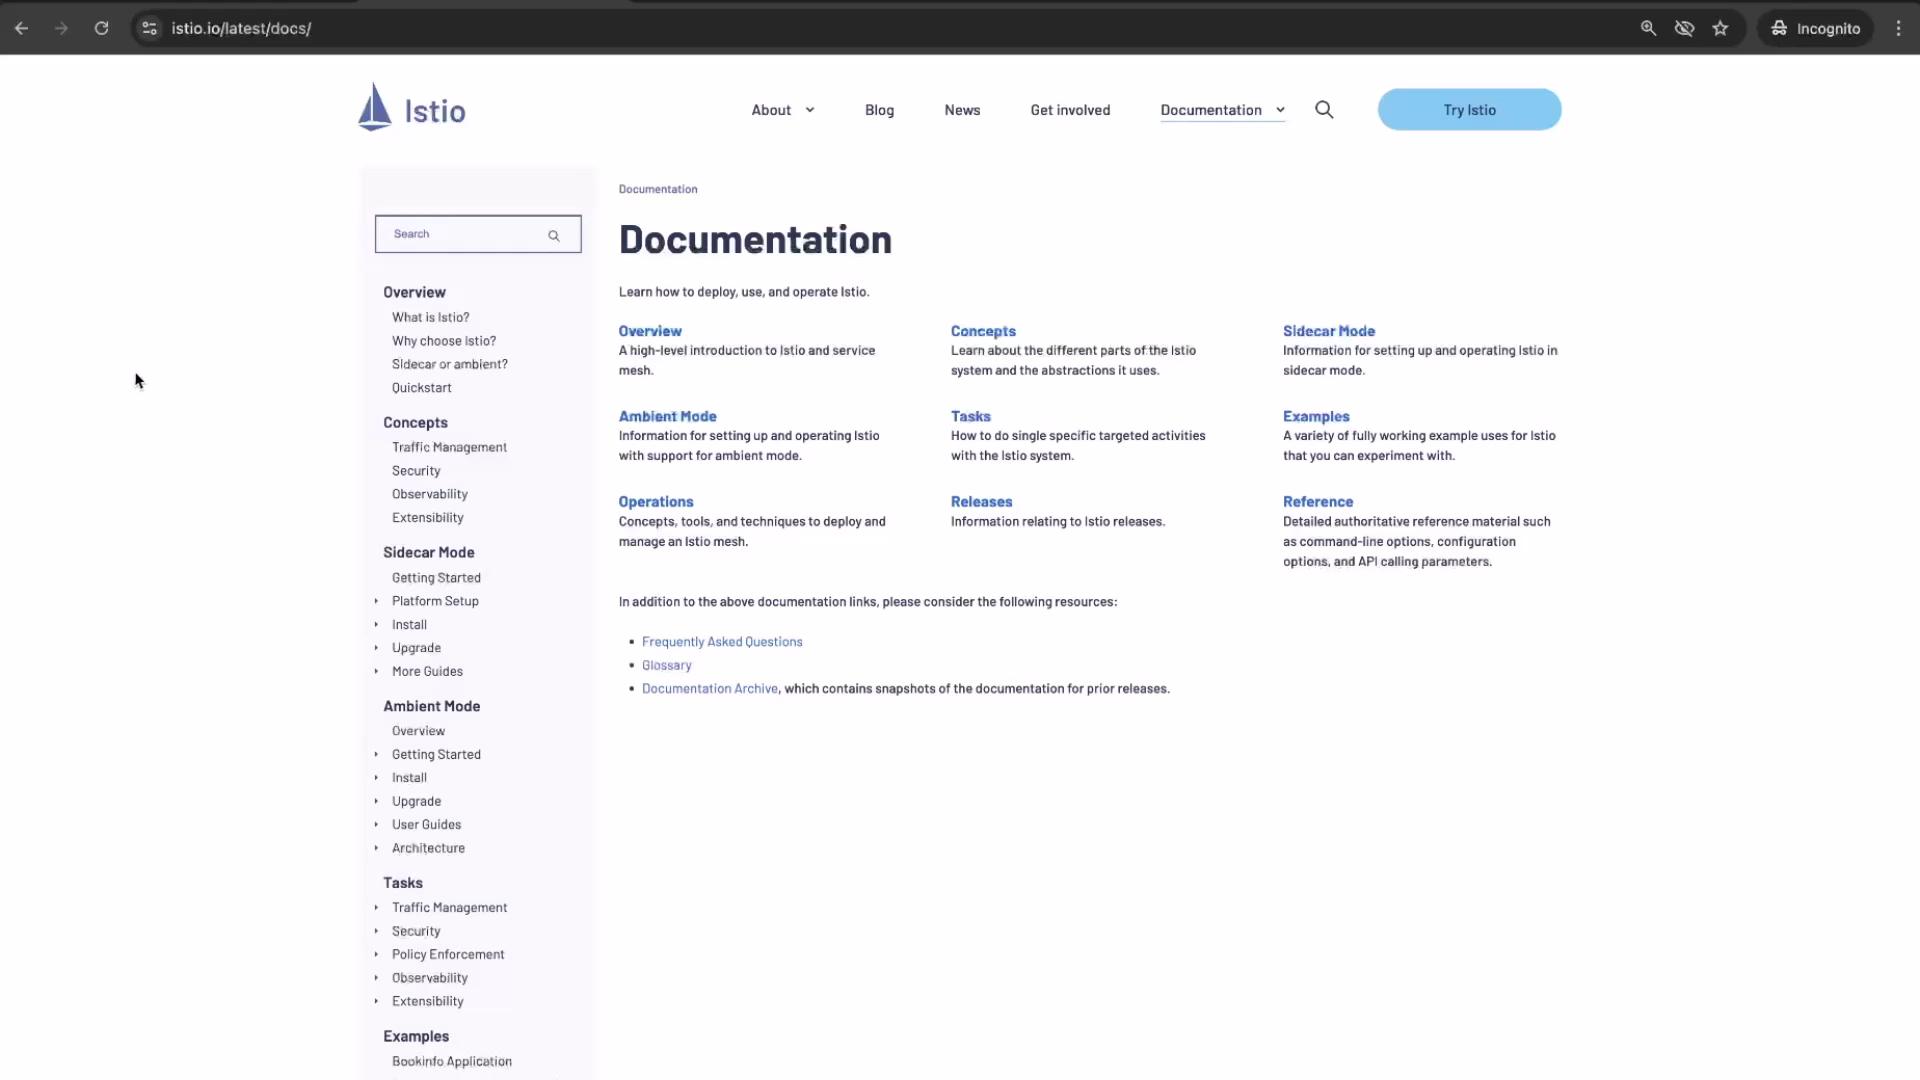Select Security under Concepts

(x=416, y=471)
